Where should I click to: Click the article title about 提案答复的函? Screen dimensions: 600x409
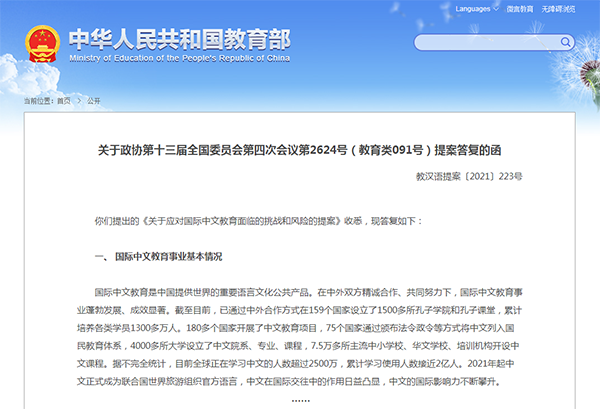(x=299, y=149)
